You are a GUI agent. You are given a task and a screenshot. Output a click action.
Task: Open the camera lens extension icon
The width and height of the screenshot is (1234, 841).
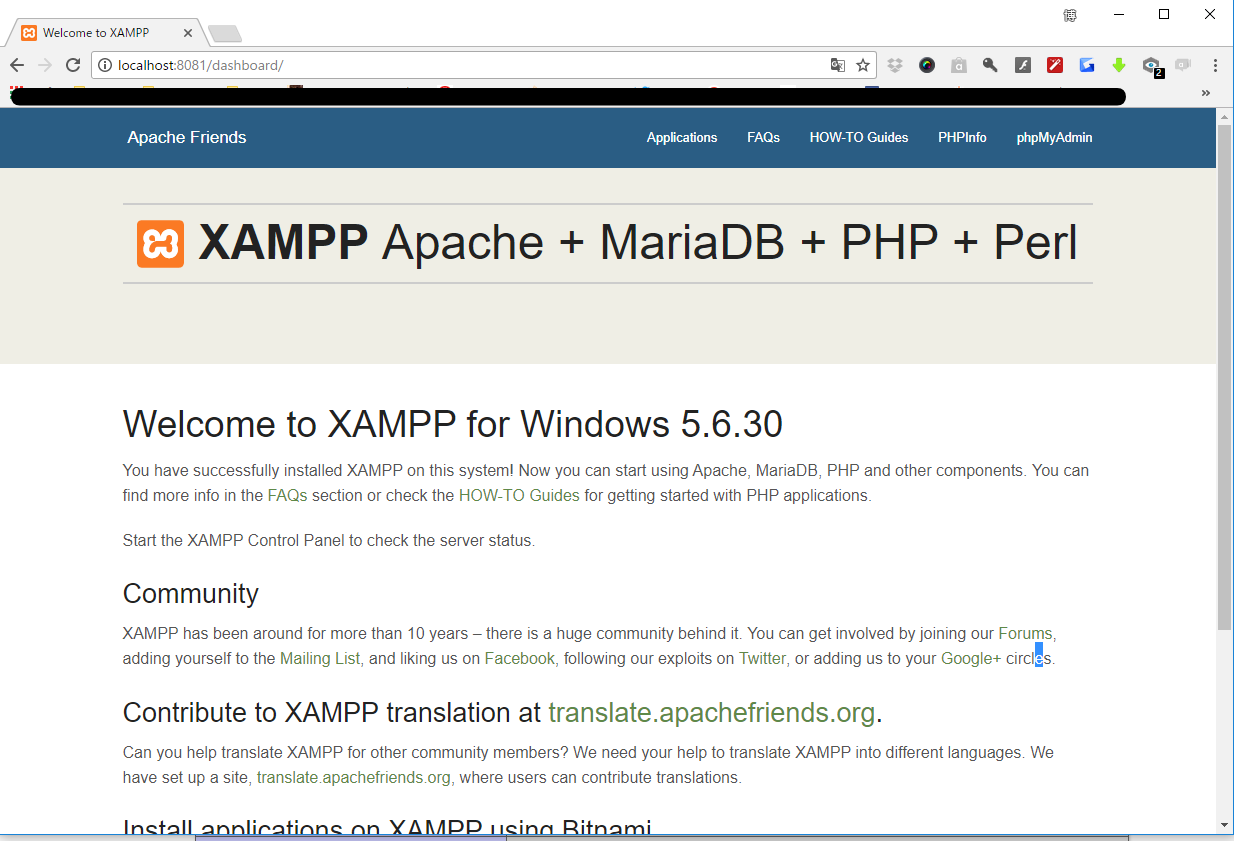tap(927, 65)
